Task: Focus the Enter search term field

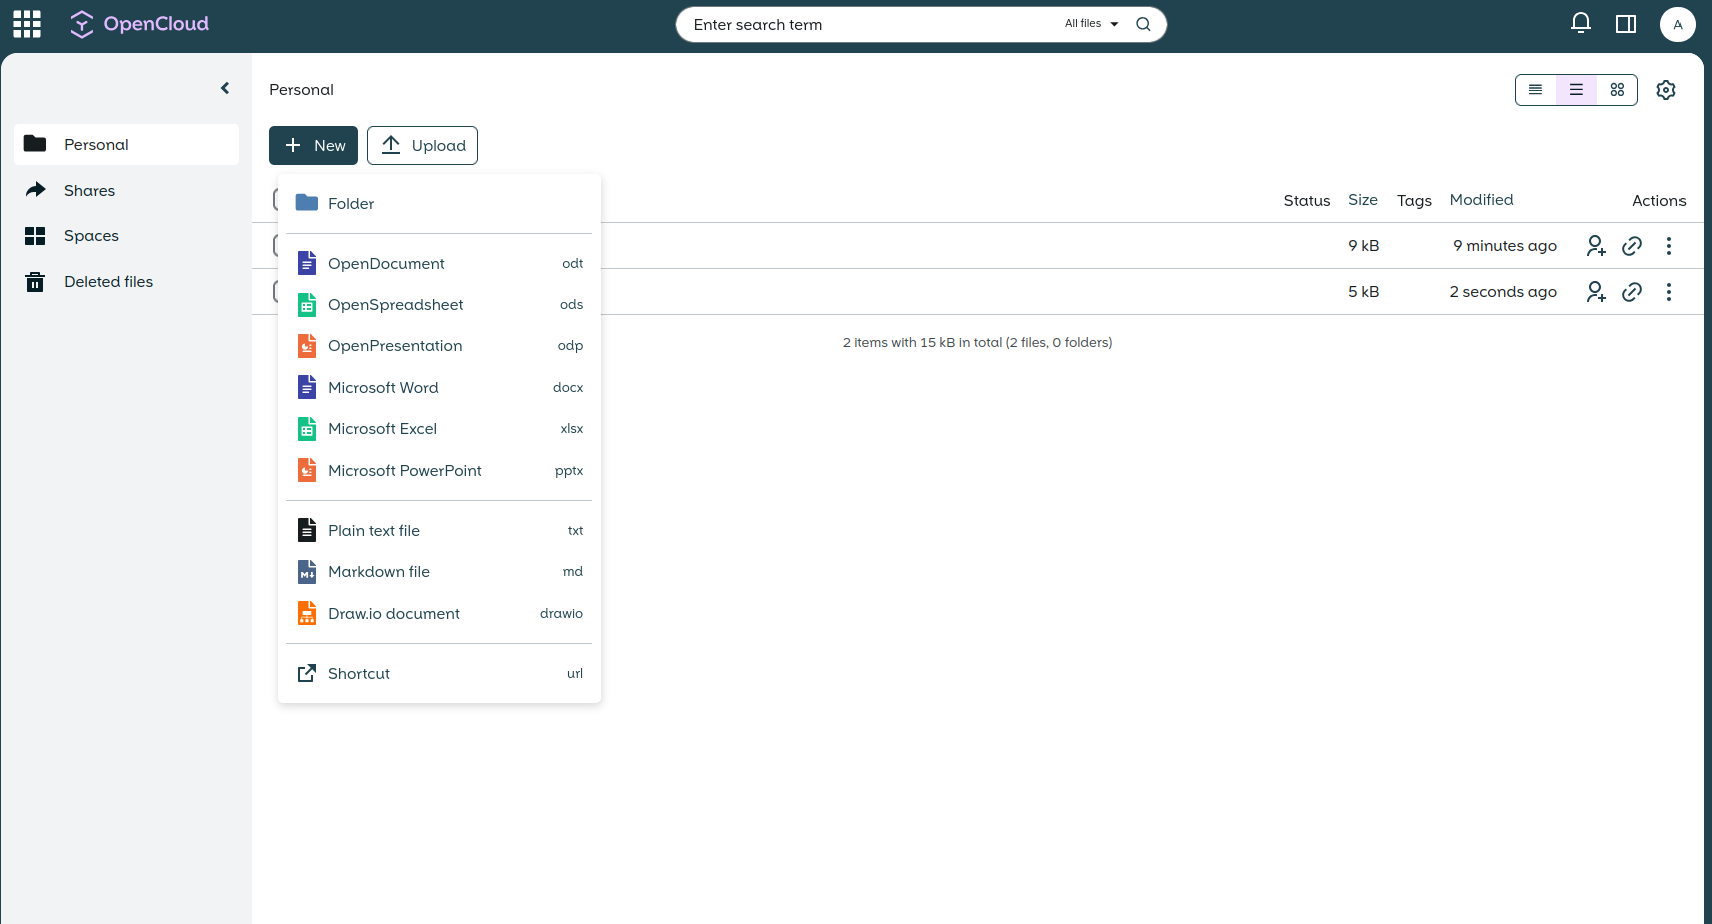Action: [x=870, y=24]
